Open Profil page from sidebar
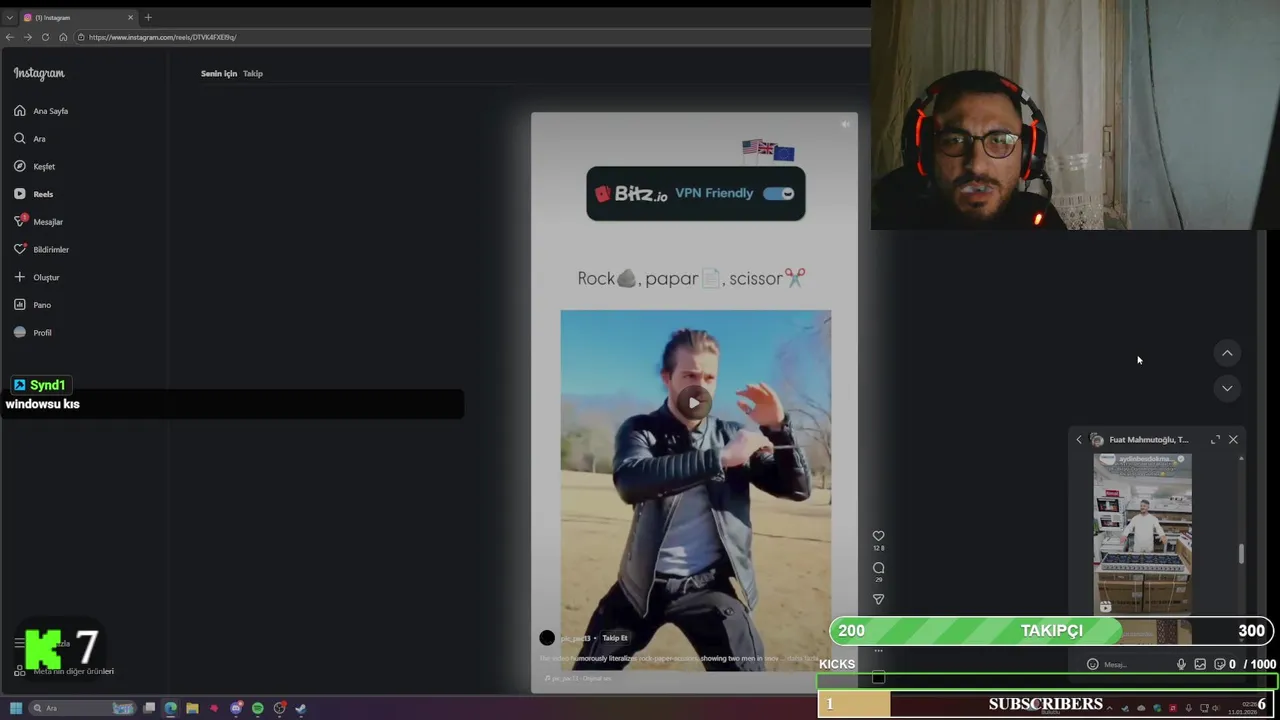The image size is (1280, 720). point(33,333)
